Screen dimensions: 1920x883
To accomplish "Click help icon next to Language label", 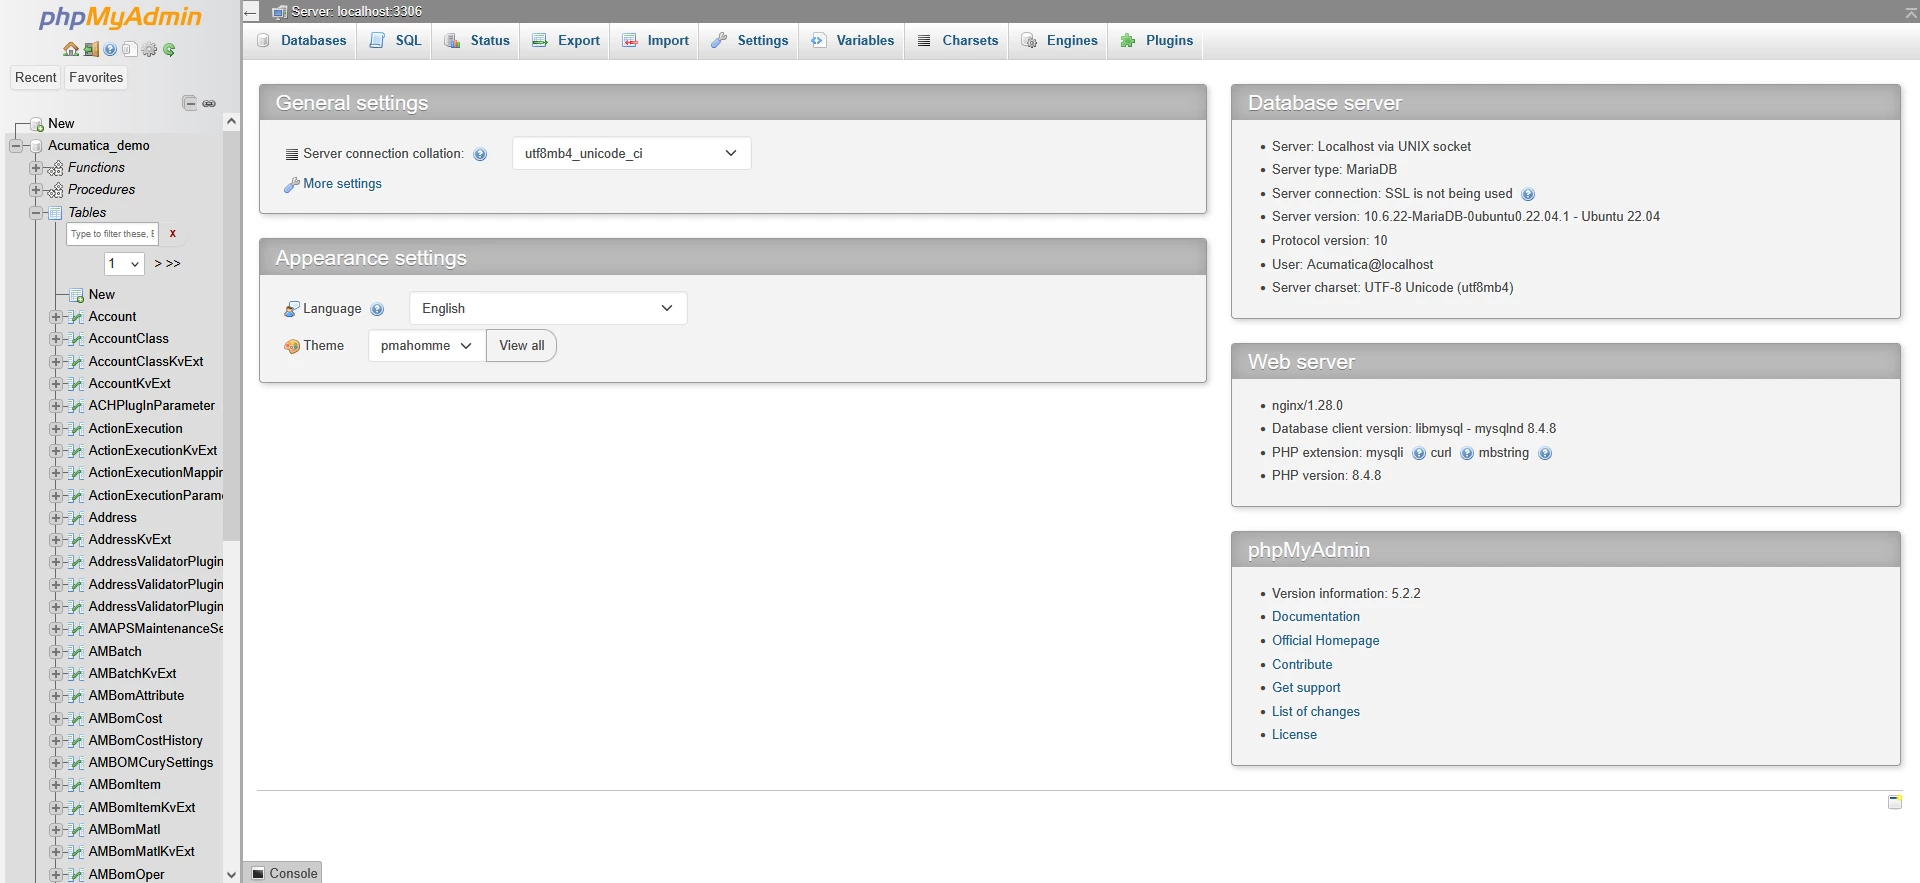I will point(377,309).
